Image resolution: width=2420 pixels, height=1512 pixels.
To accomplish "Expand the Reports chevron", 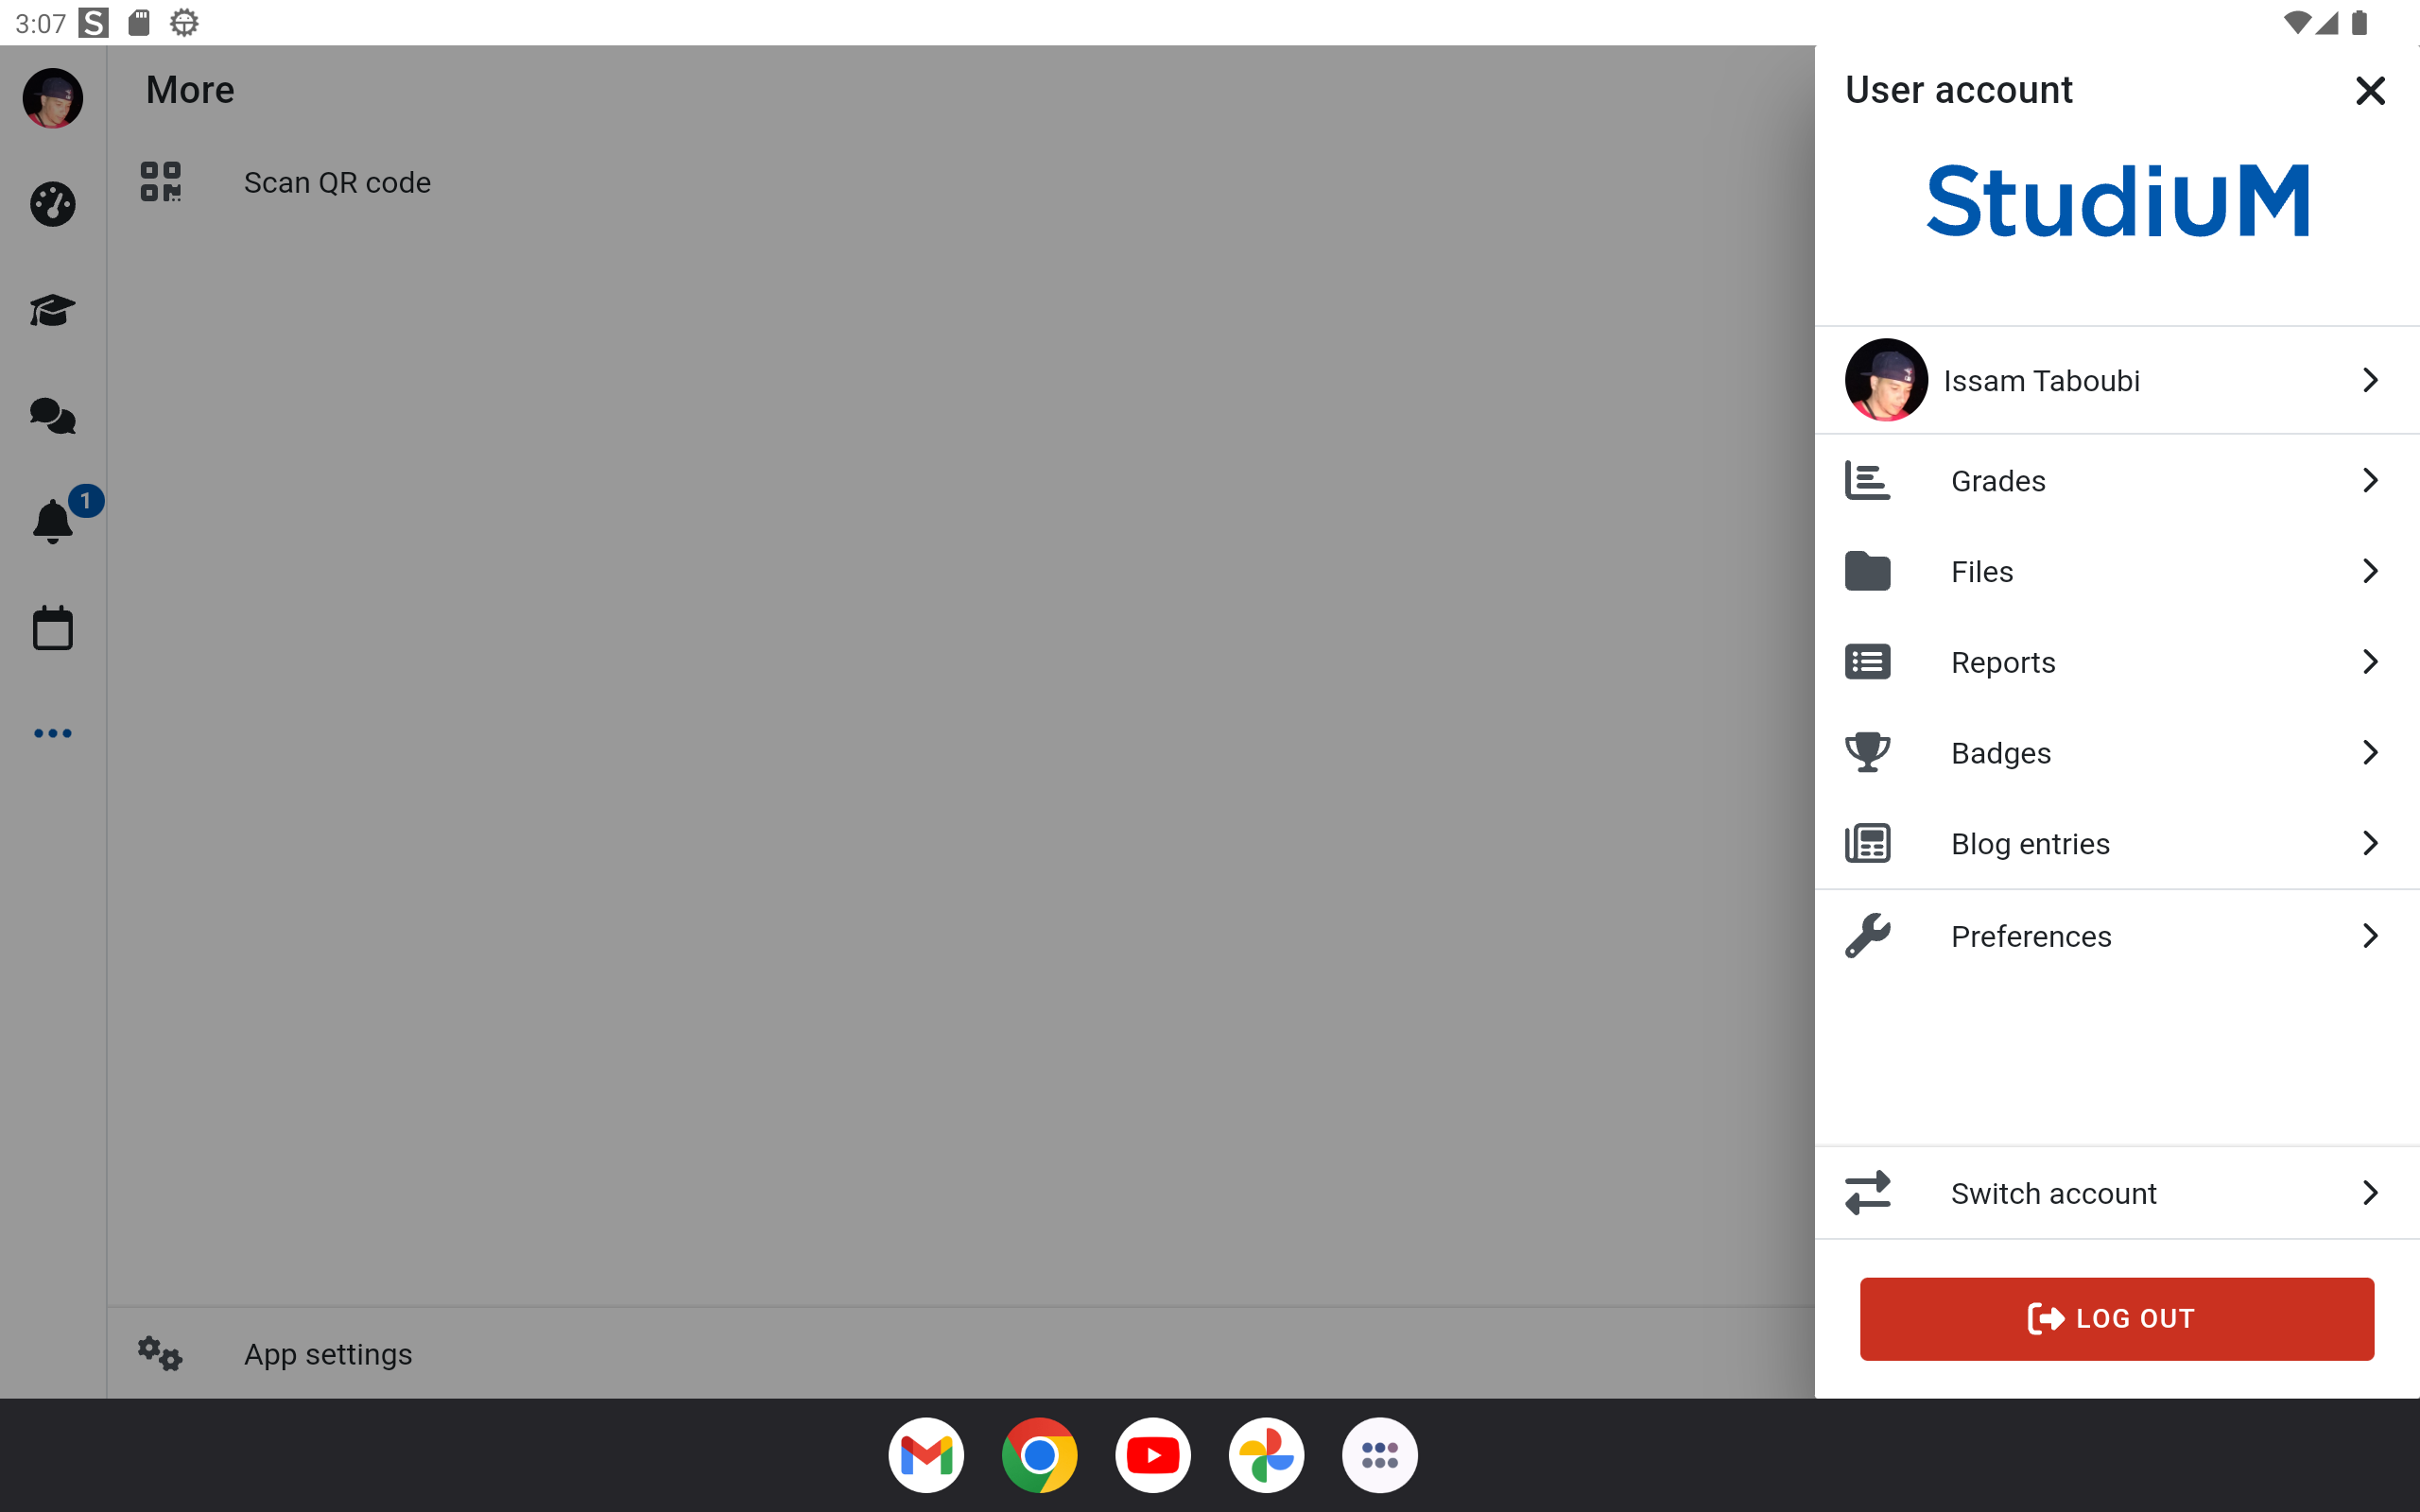I will (x=2370, y=662).
